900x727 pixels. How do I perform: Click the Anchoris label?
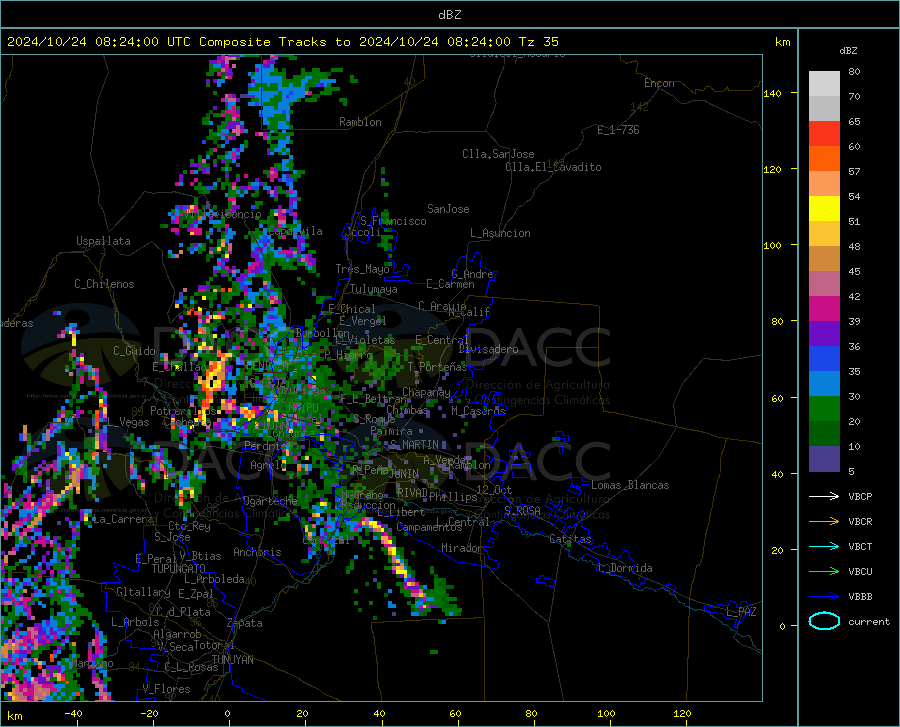pyautogui.click(x=257, y=553)
